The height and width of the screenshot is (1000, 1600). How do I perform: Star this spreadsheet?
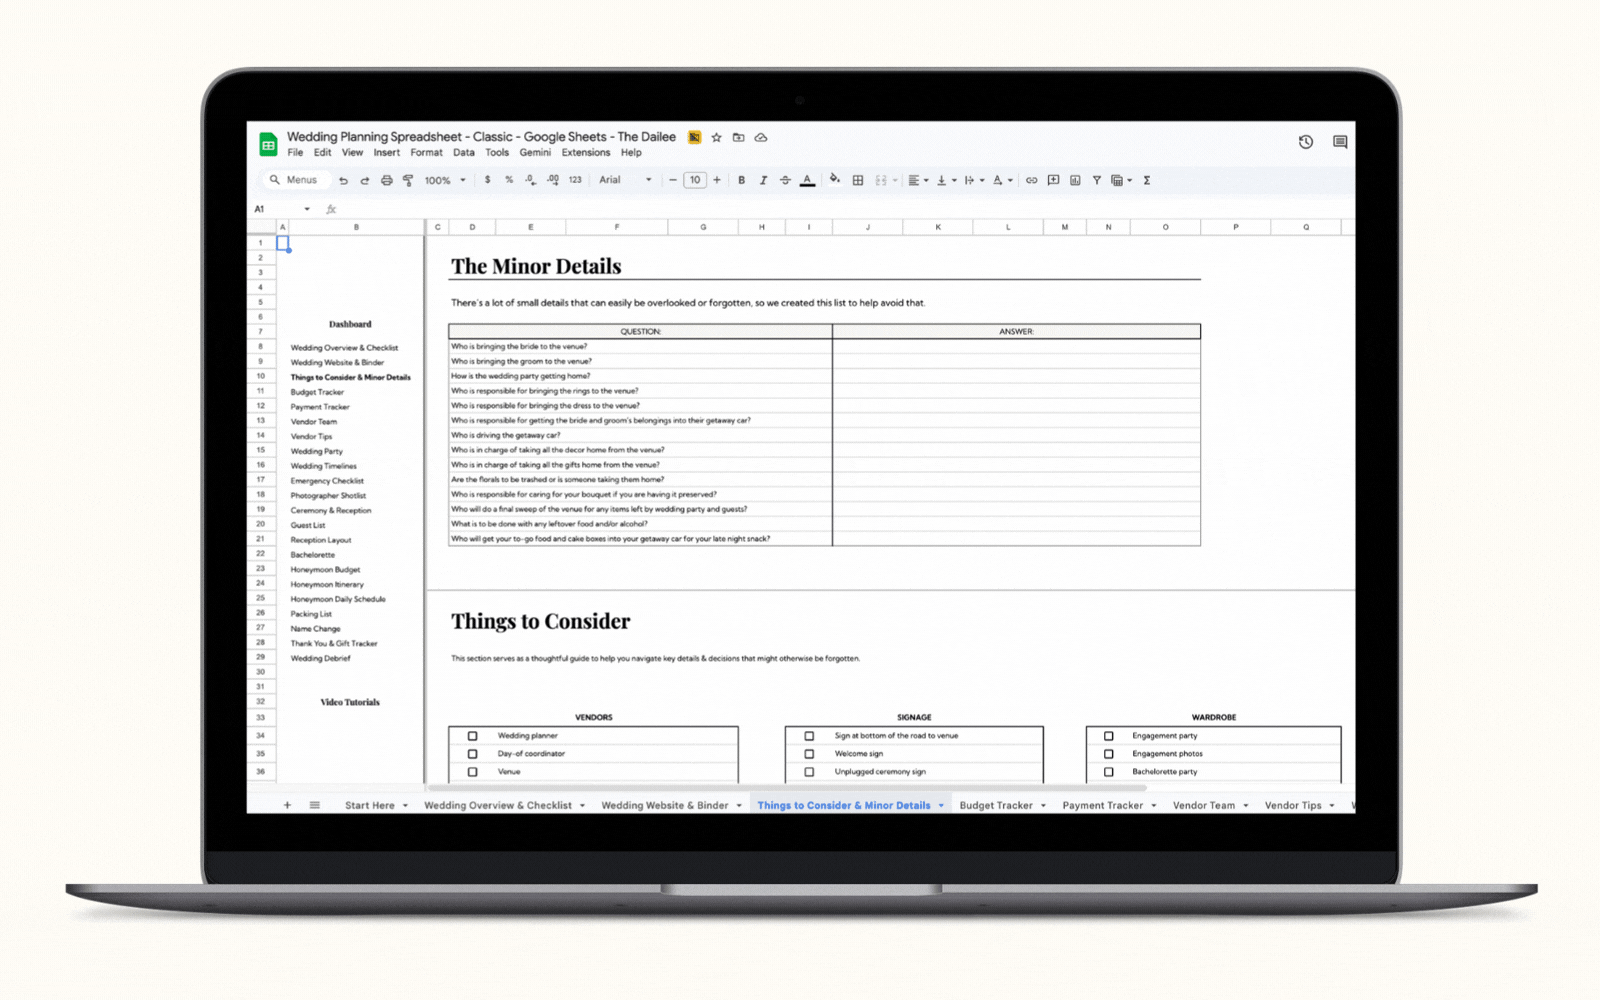(x=716, y=137)
